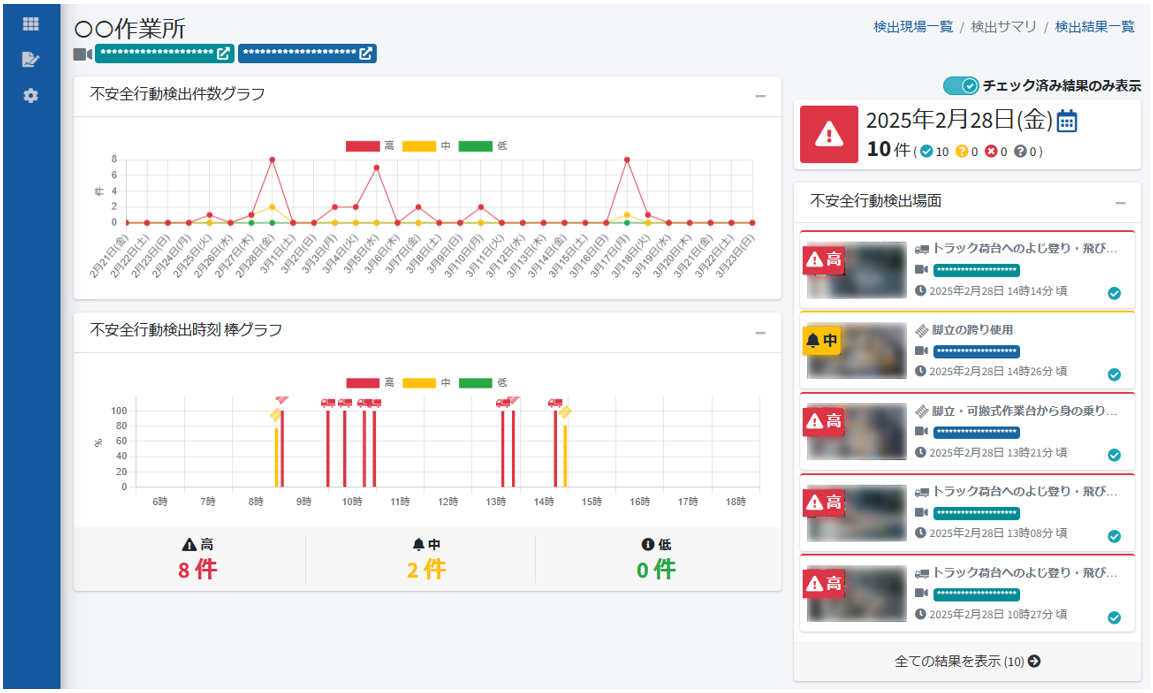The height and width of the screenshot is (693, 1153).
Task: Click camera tag on 14時14分 result
Action: [977, 270]
